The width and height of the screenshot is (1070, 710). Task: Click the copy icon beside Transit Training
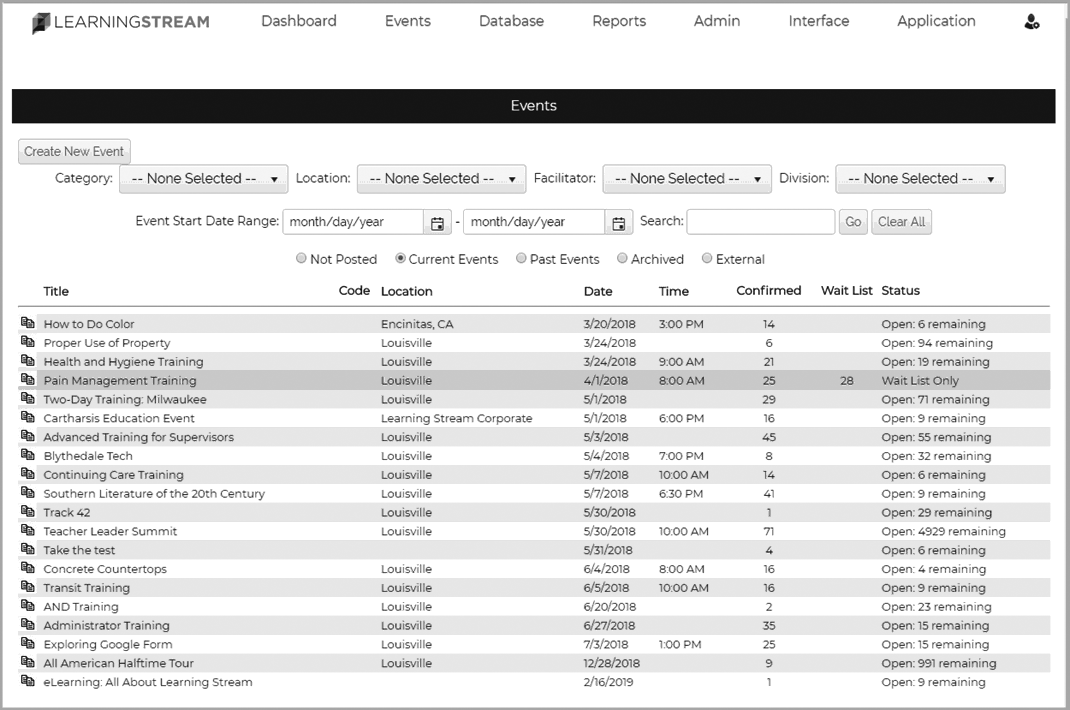pyautogui.click(x=27, y=586)
